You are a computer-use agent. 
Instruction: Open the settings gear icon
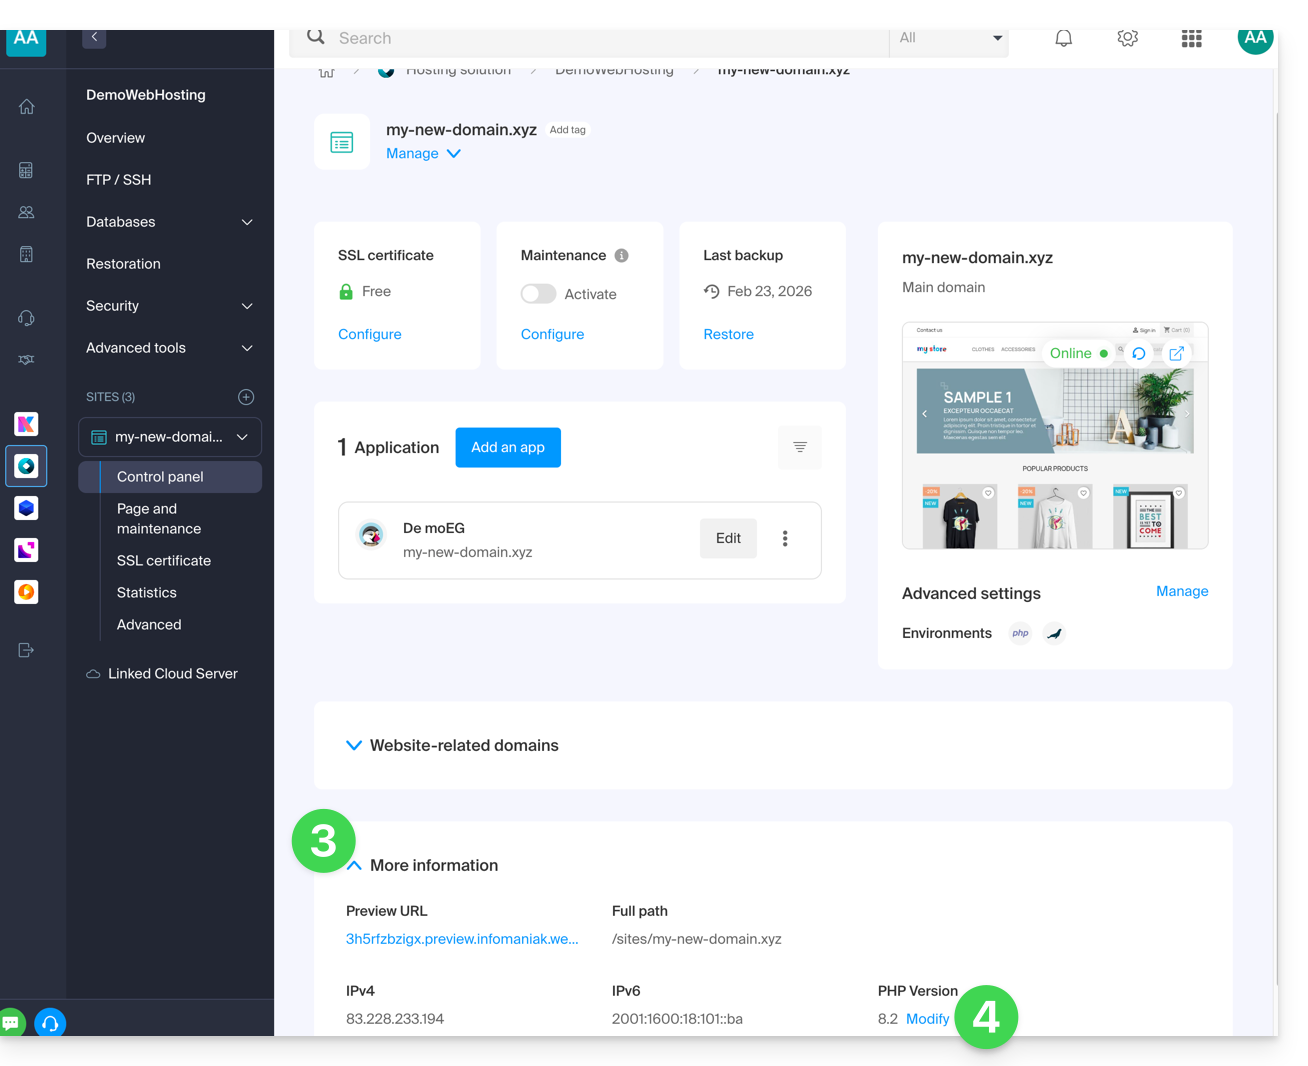tap(1127, 38)
